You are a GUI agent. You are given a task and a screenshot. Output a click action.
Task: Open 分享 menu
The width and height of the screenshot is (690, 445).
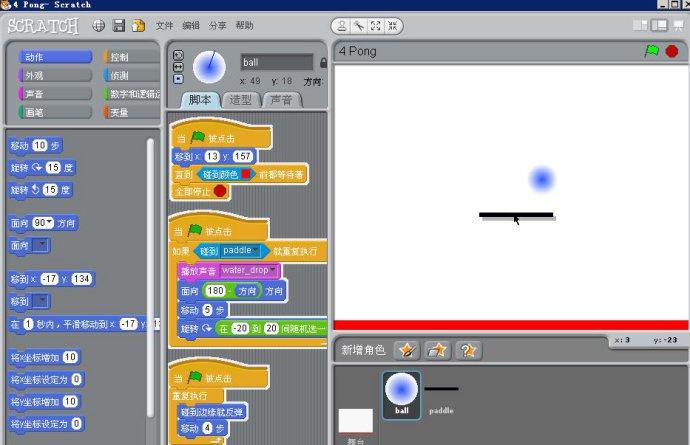click(x=217, y=26)
